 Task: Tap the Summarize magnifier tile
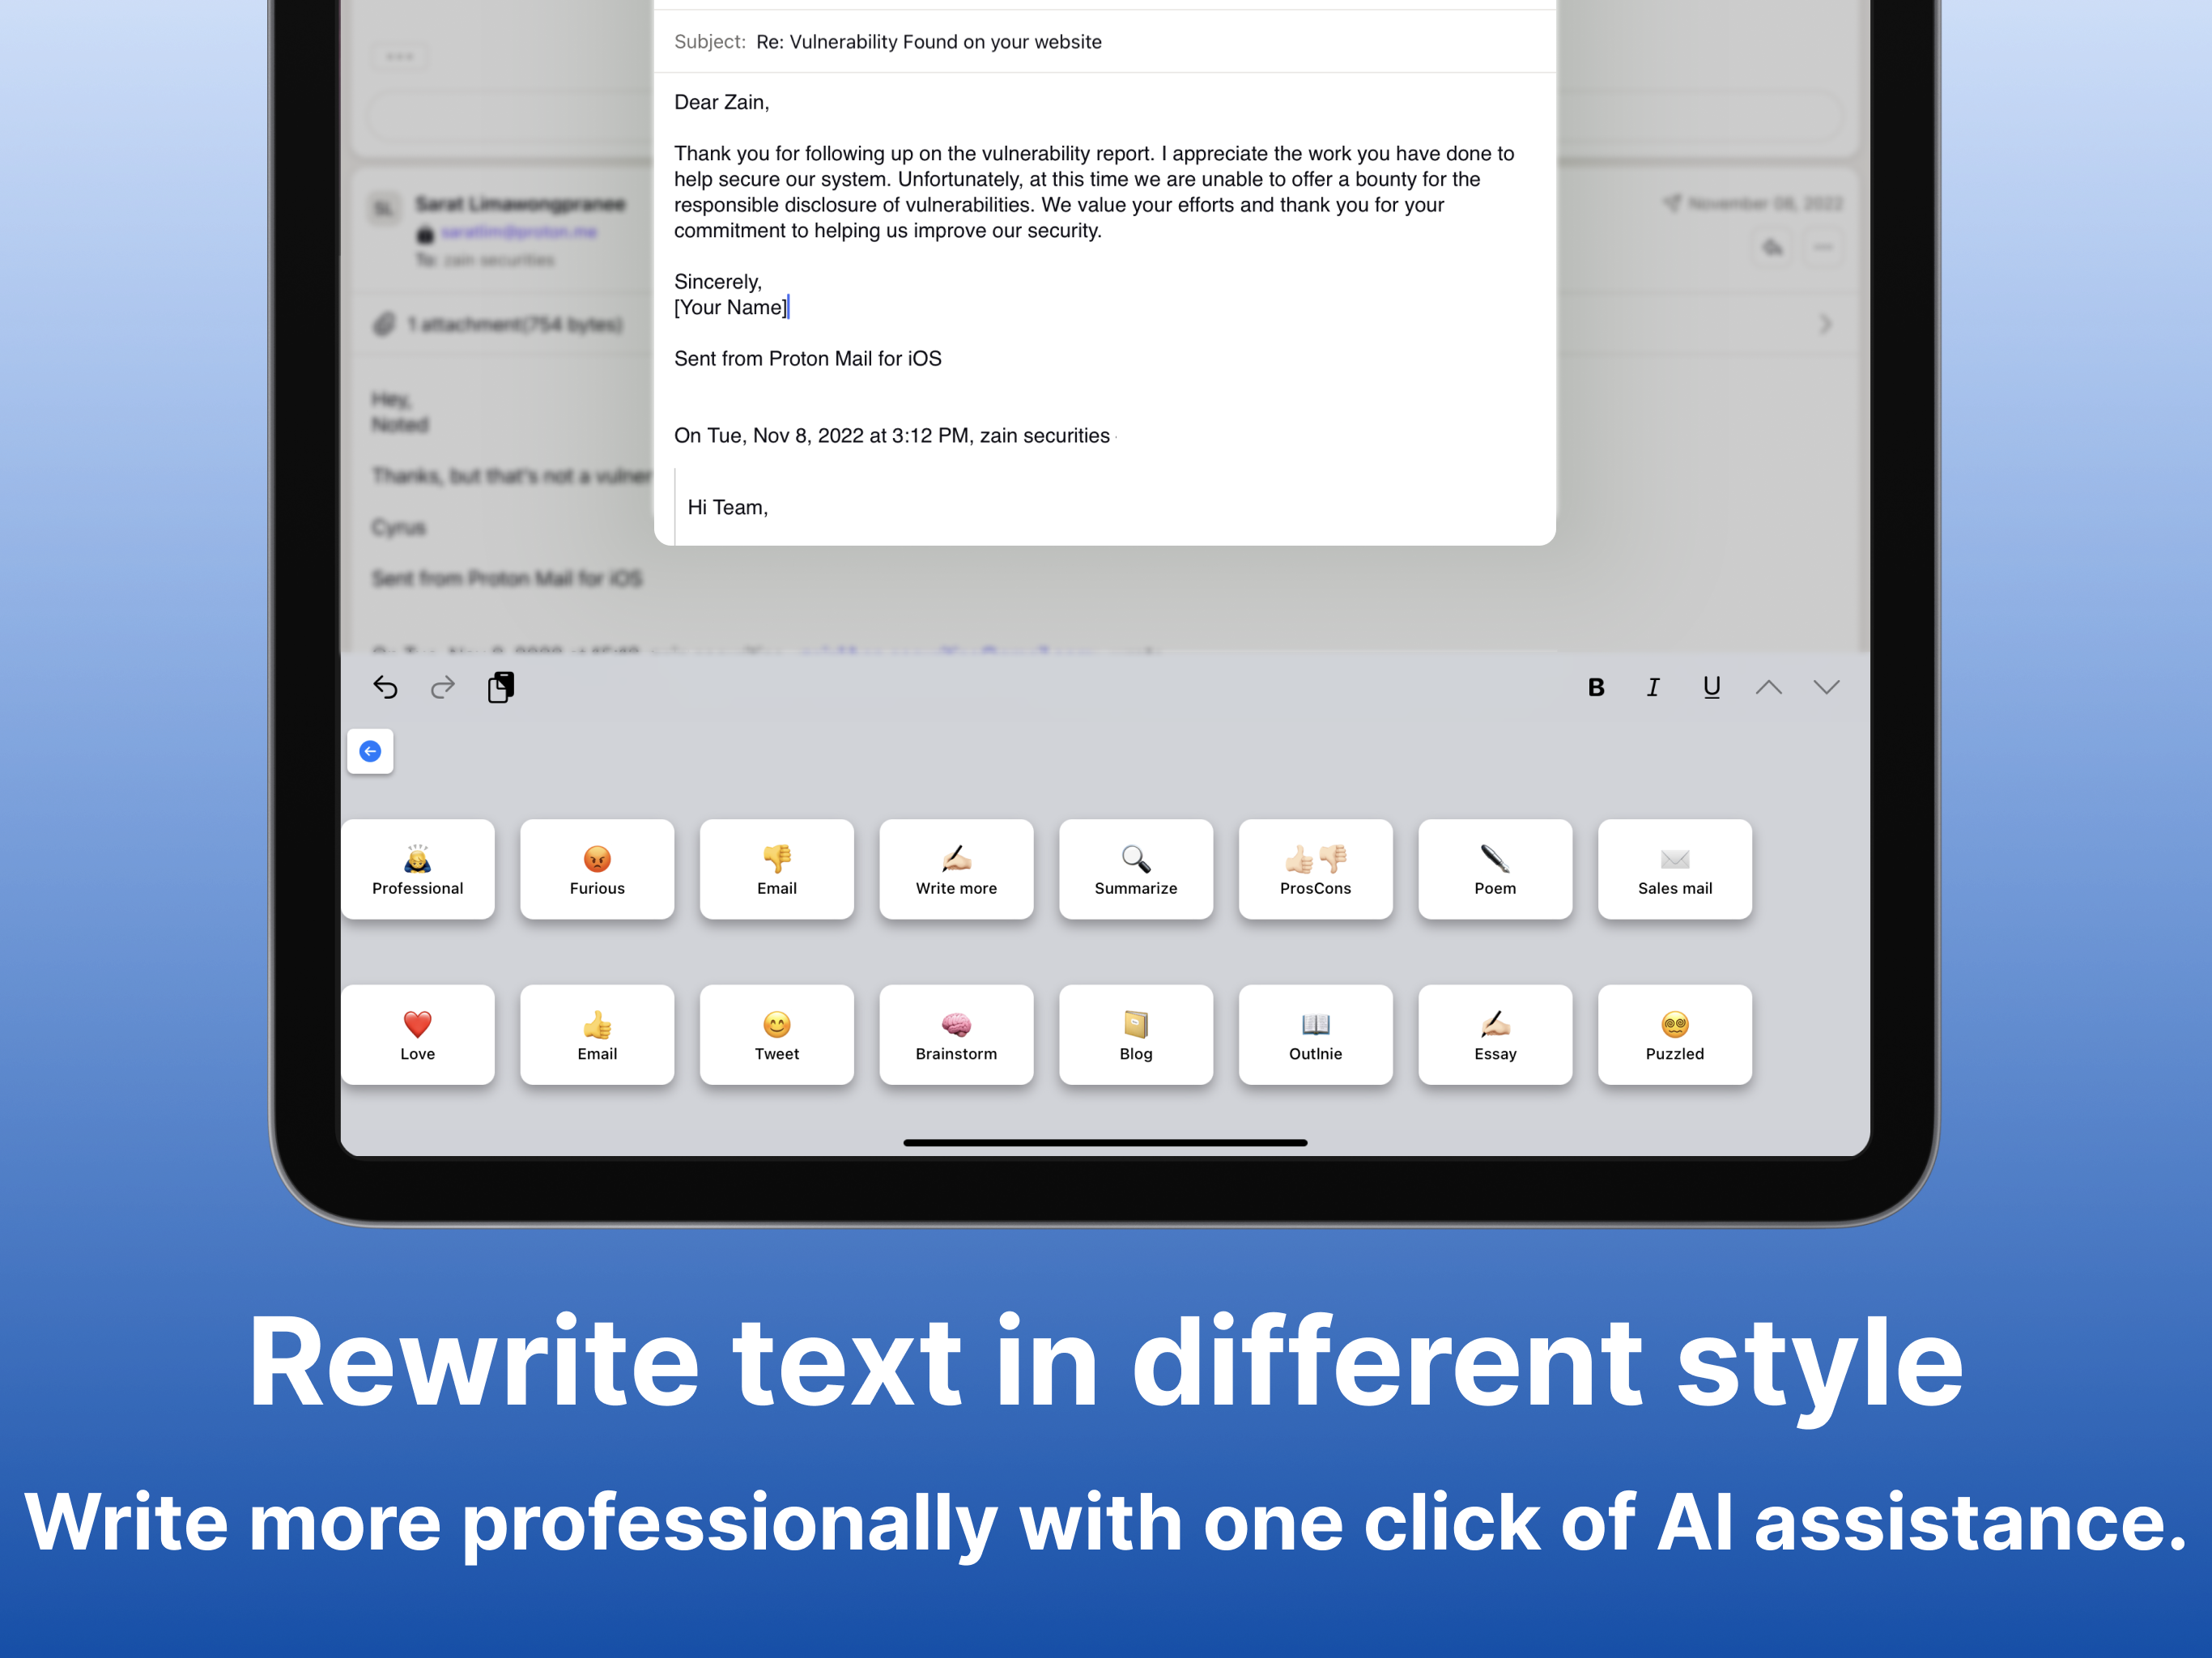[1135, 869]
